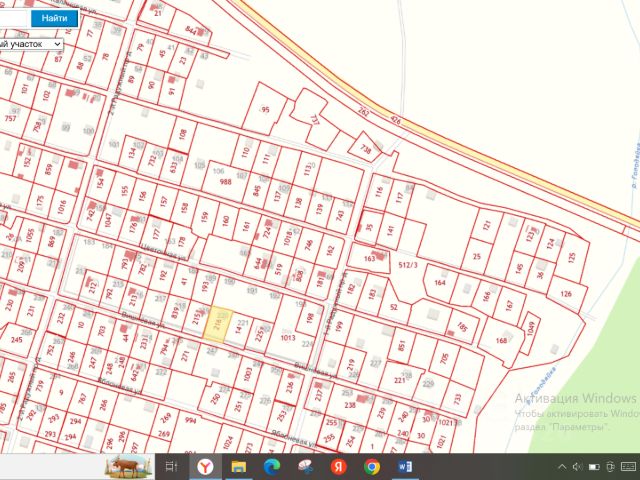Select parcel 859 on the map

49,169
